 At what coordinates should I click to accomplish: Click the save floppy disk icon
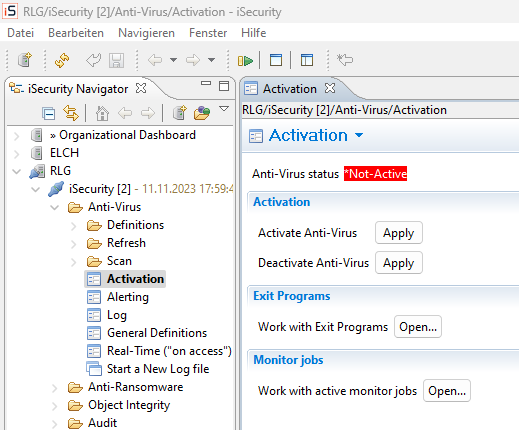116,60
